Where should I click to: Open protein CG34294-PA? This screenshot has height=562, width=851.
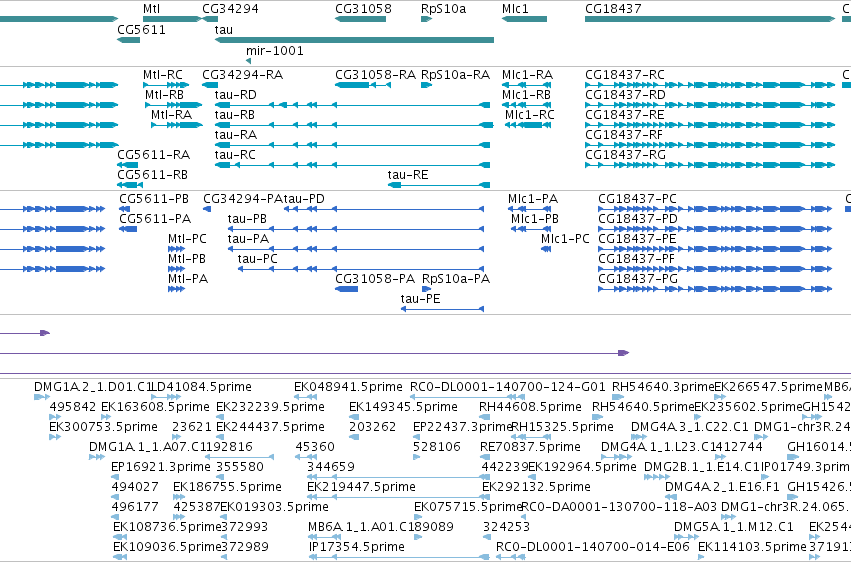click(243, 199)
